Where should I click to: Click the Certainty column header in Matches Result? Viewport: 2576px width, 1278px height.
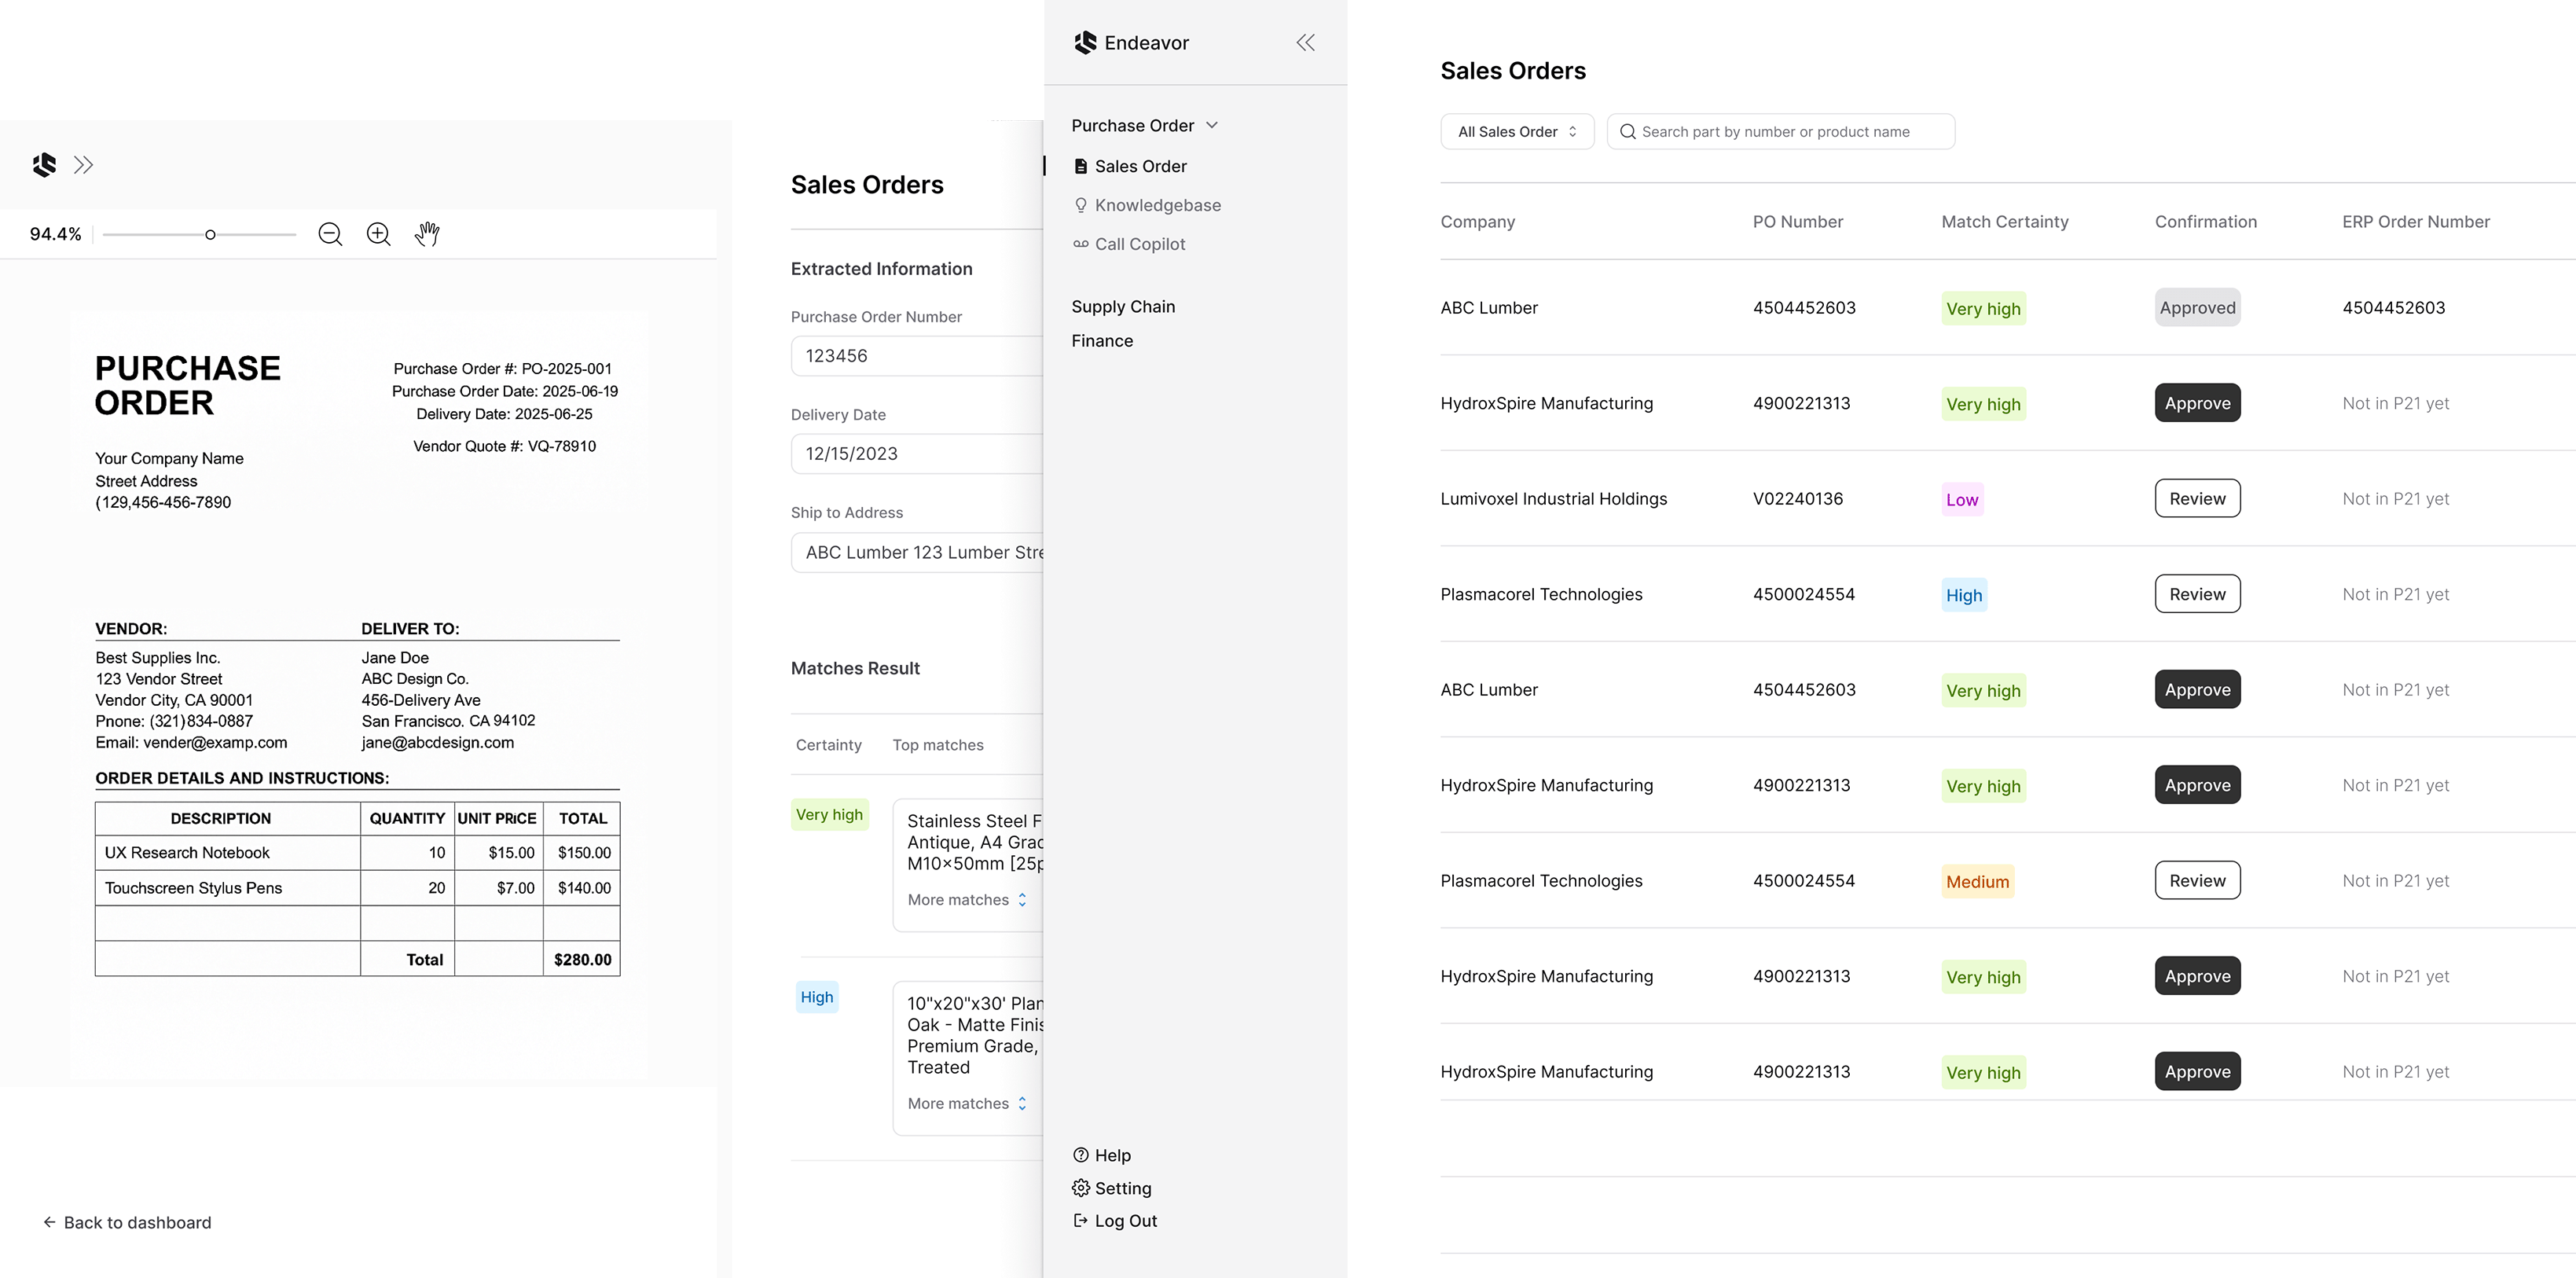pos(828,745)
